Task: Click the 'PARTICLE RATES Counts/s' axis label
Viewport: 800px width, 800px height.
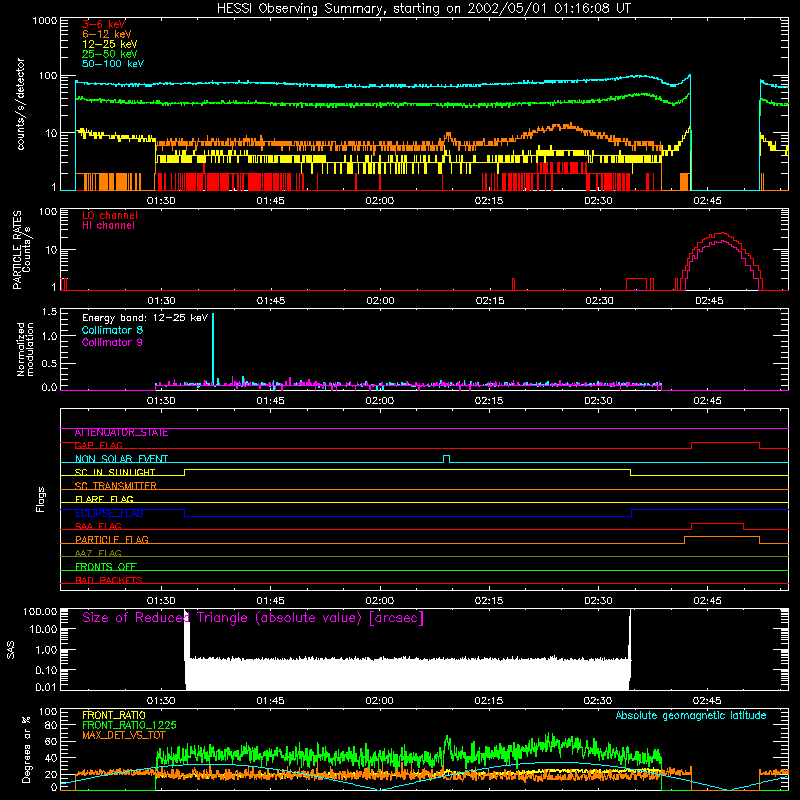Action: pos(21,249)
